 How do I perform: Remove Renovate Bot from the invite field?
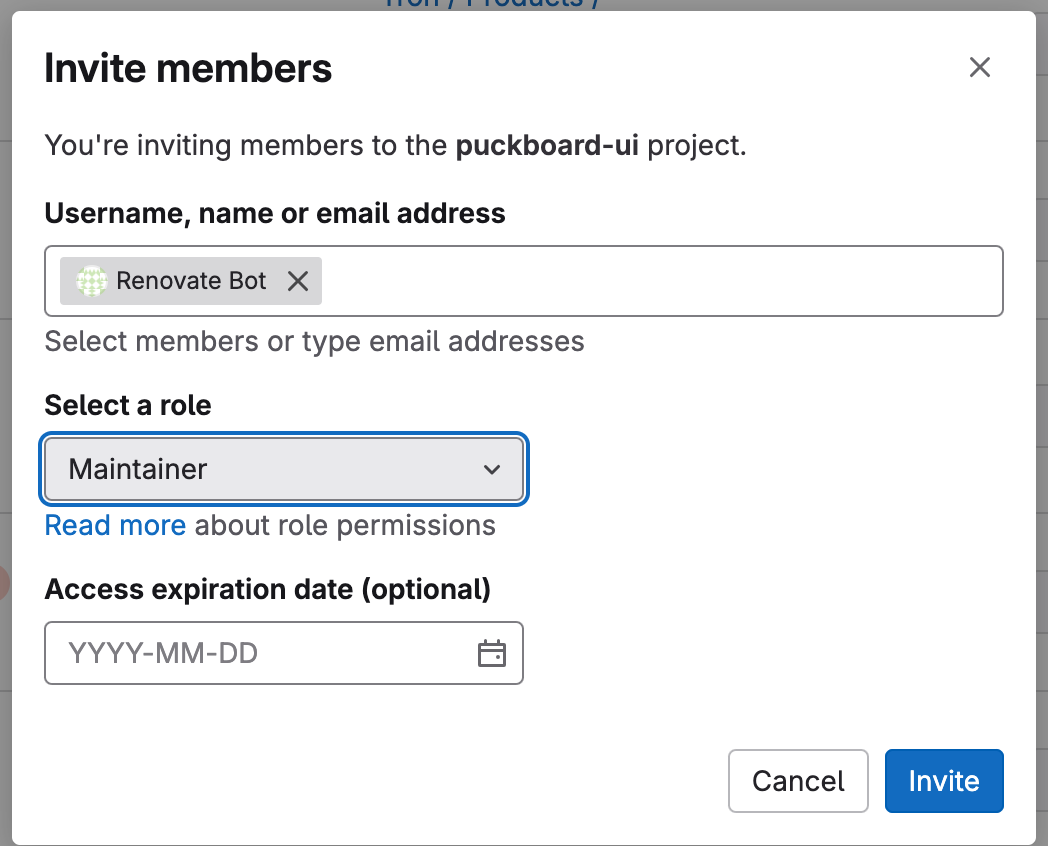point(298,281)
